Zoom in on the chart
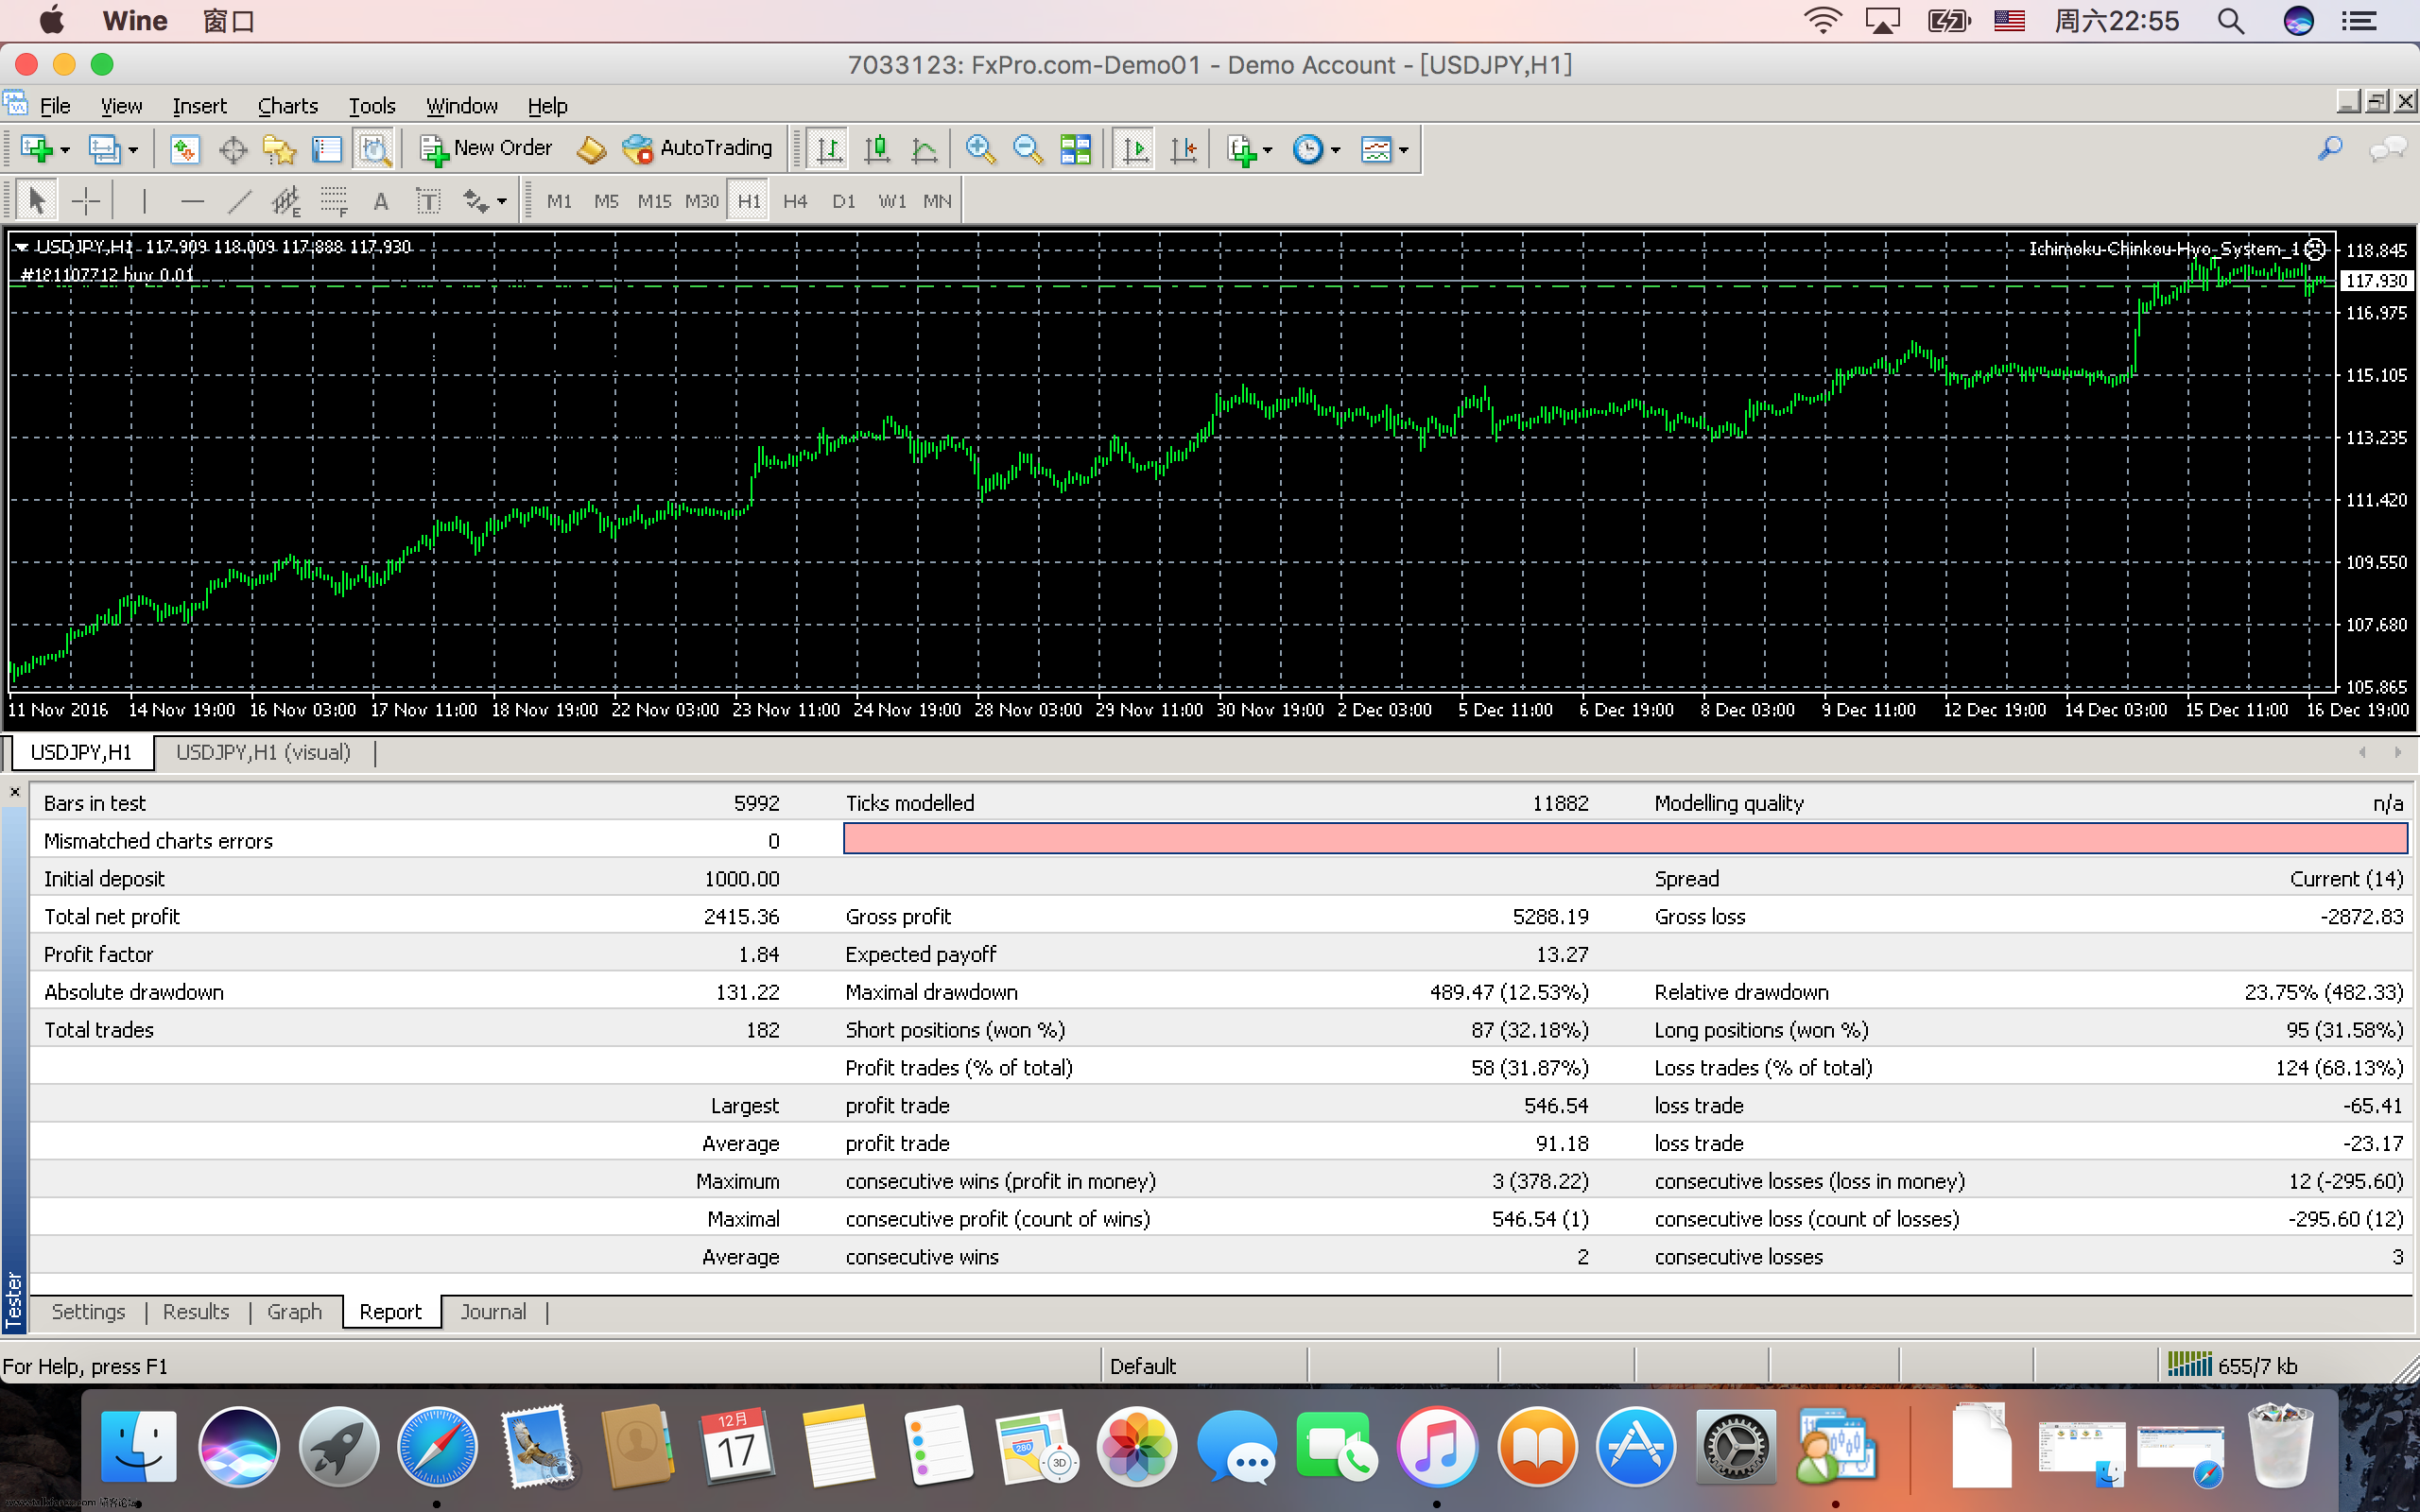The height and width of the screenshot is (1512, 2420). [980, 149]
